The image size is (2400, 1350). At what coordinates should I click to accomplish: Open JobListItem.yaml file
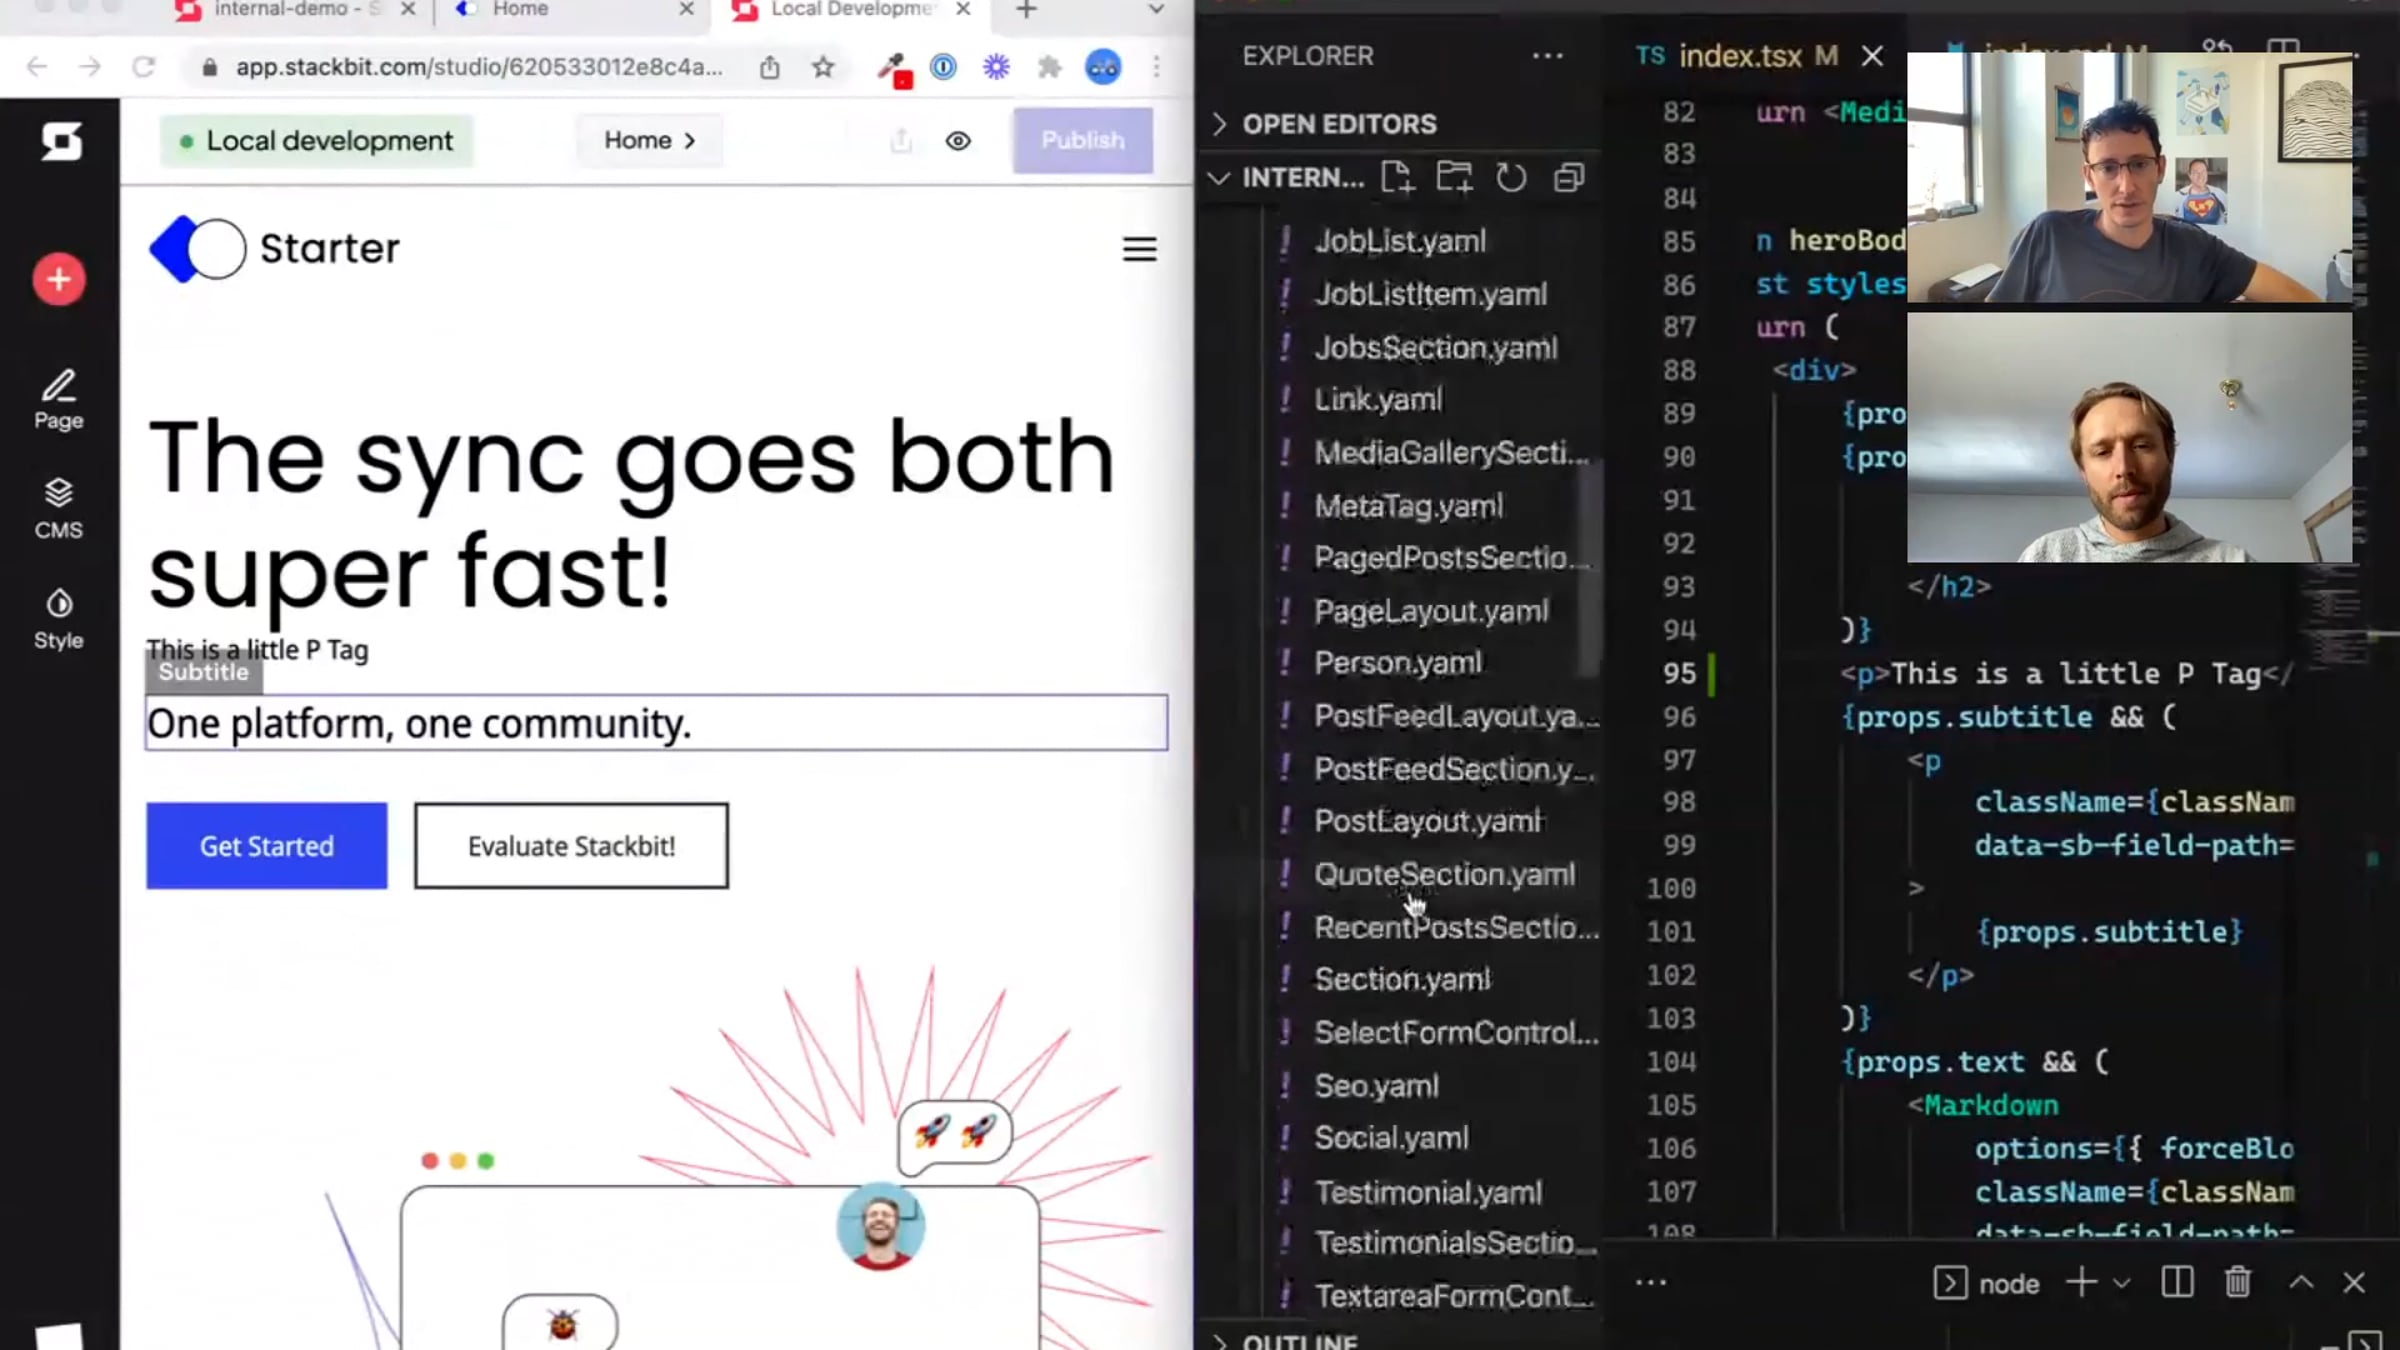(x=1431, y=294)
